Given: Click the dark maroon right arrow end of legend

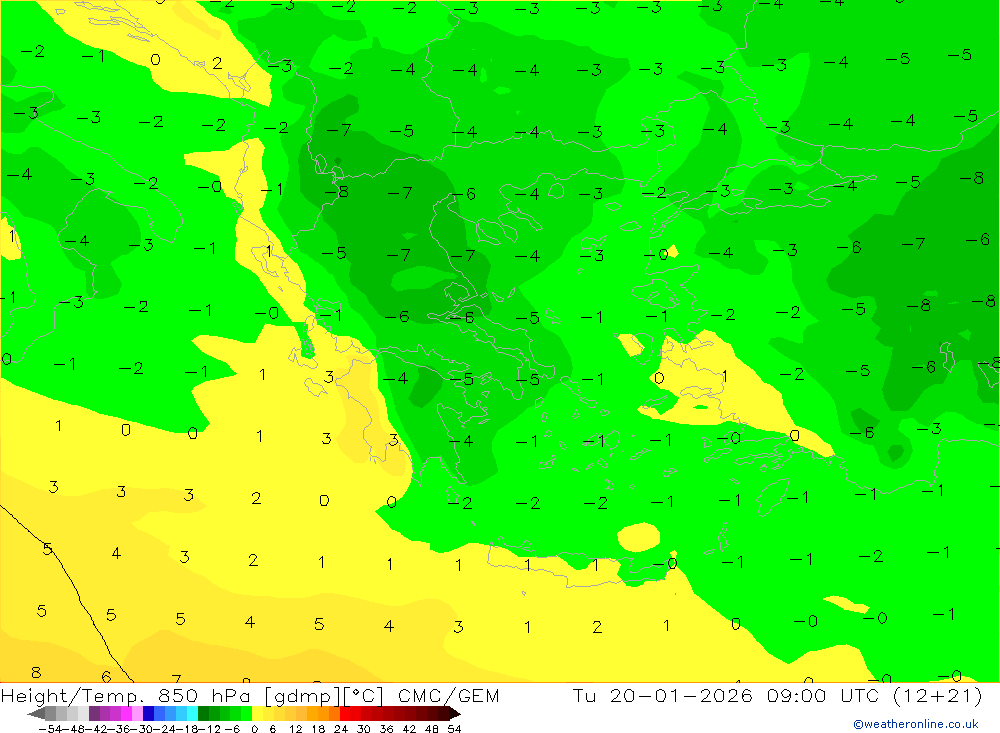Looking at the screenshot, I should (x=455, y=714).
